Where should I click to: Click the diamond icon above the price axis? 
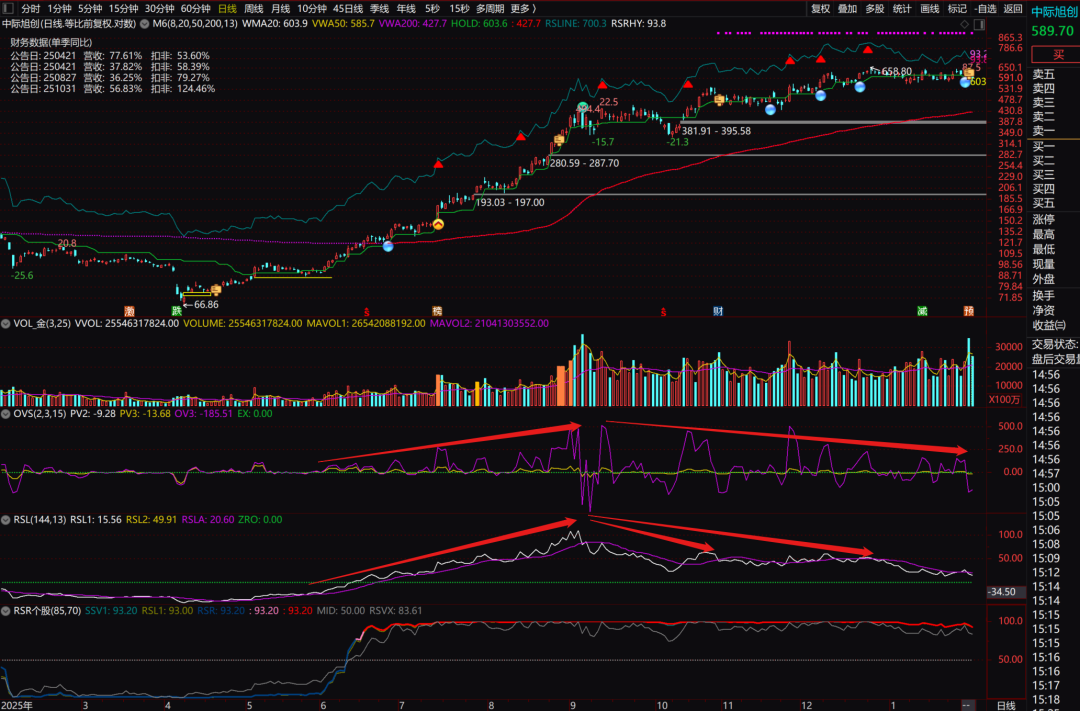coord(964,24)
